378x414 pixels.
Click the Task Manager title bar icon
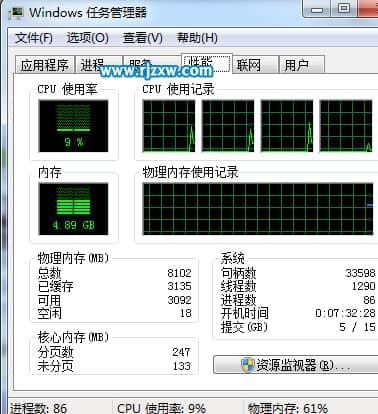pyautogui.click(x=16, y=13)
